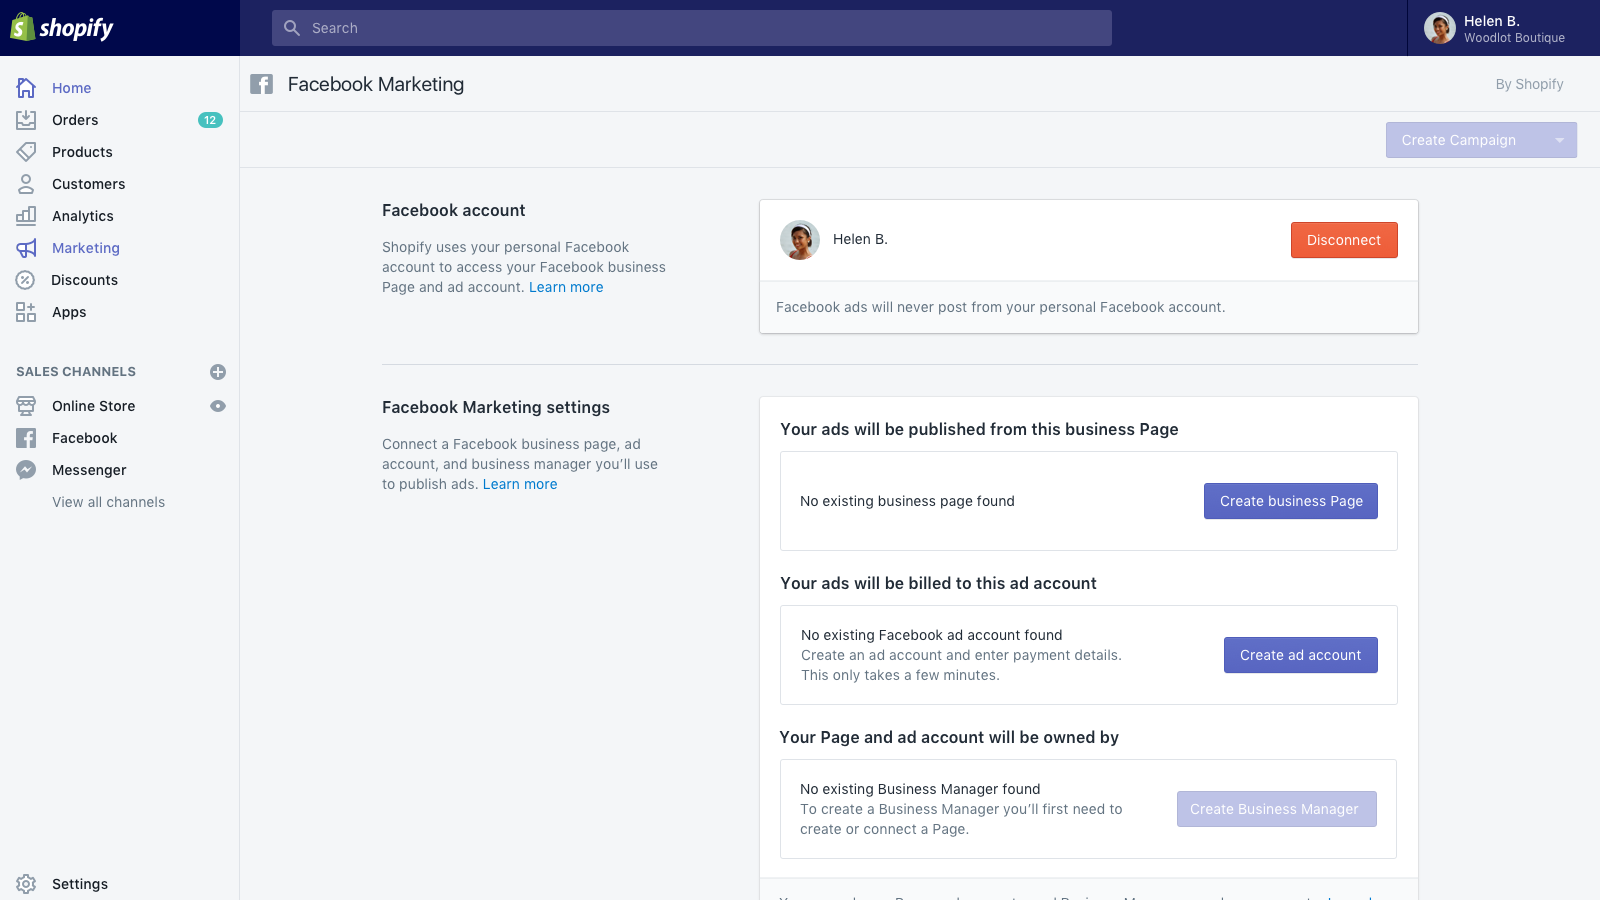Open Orders using the box icon
Viewport: 1600px width, 900px height.
(x=26, y=120)
